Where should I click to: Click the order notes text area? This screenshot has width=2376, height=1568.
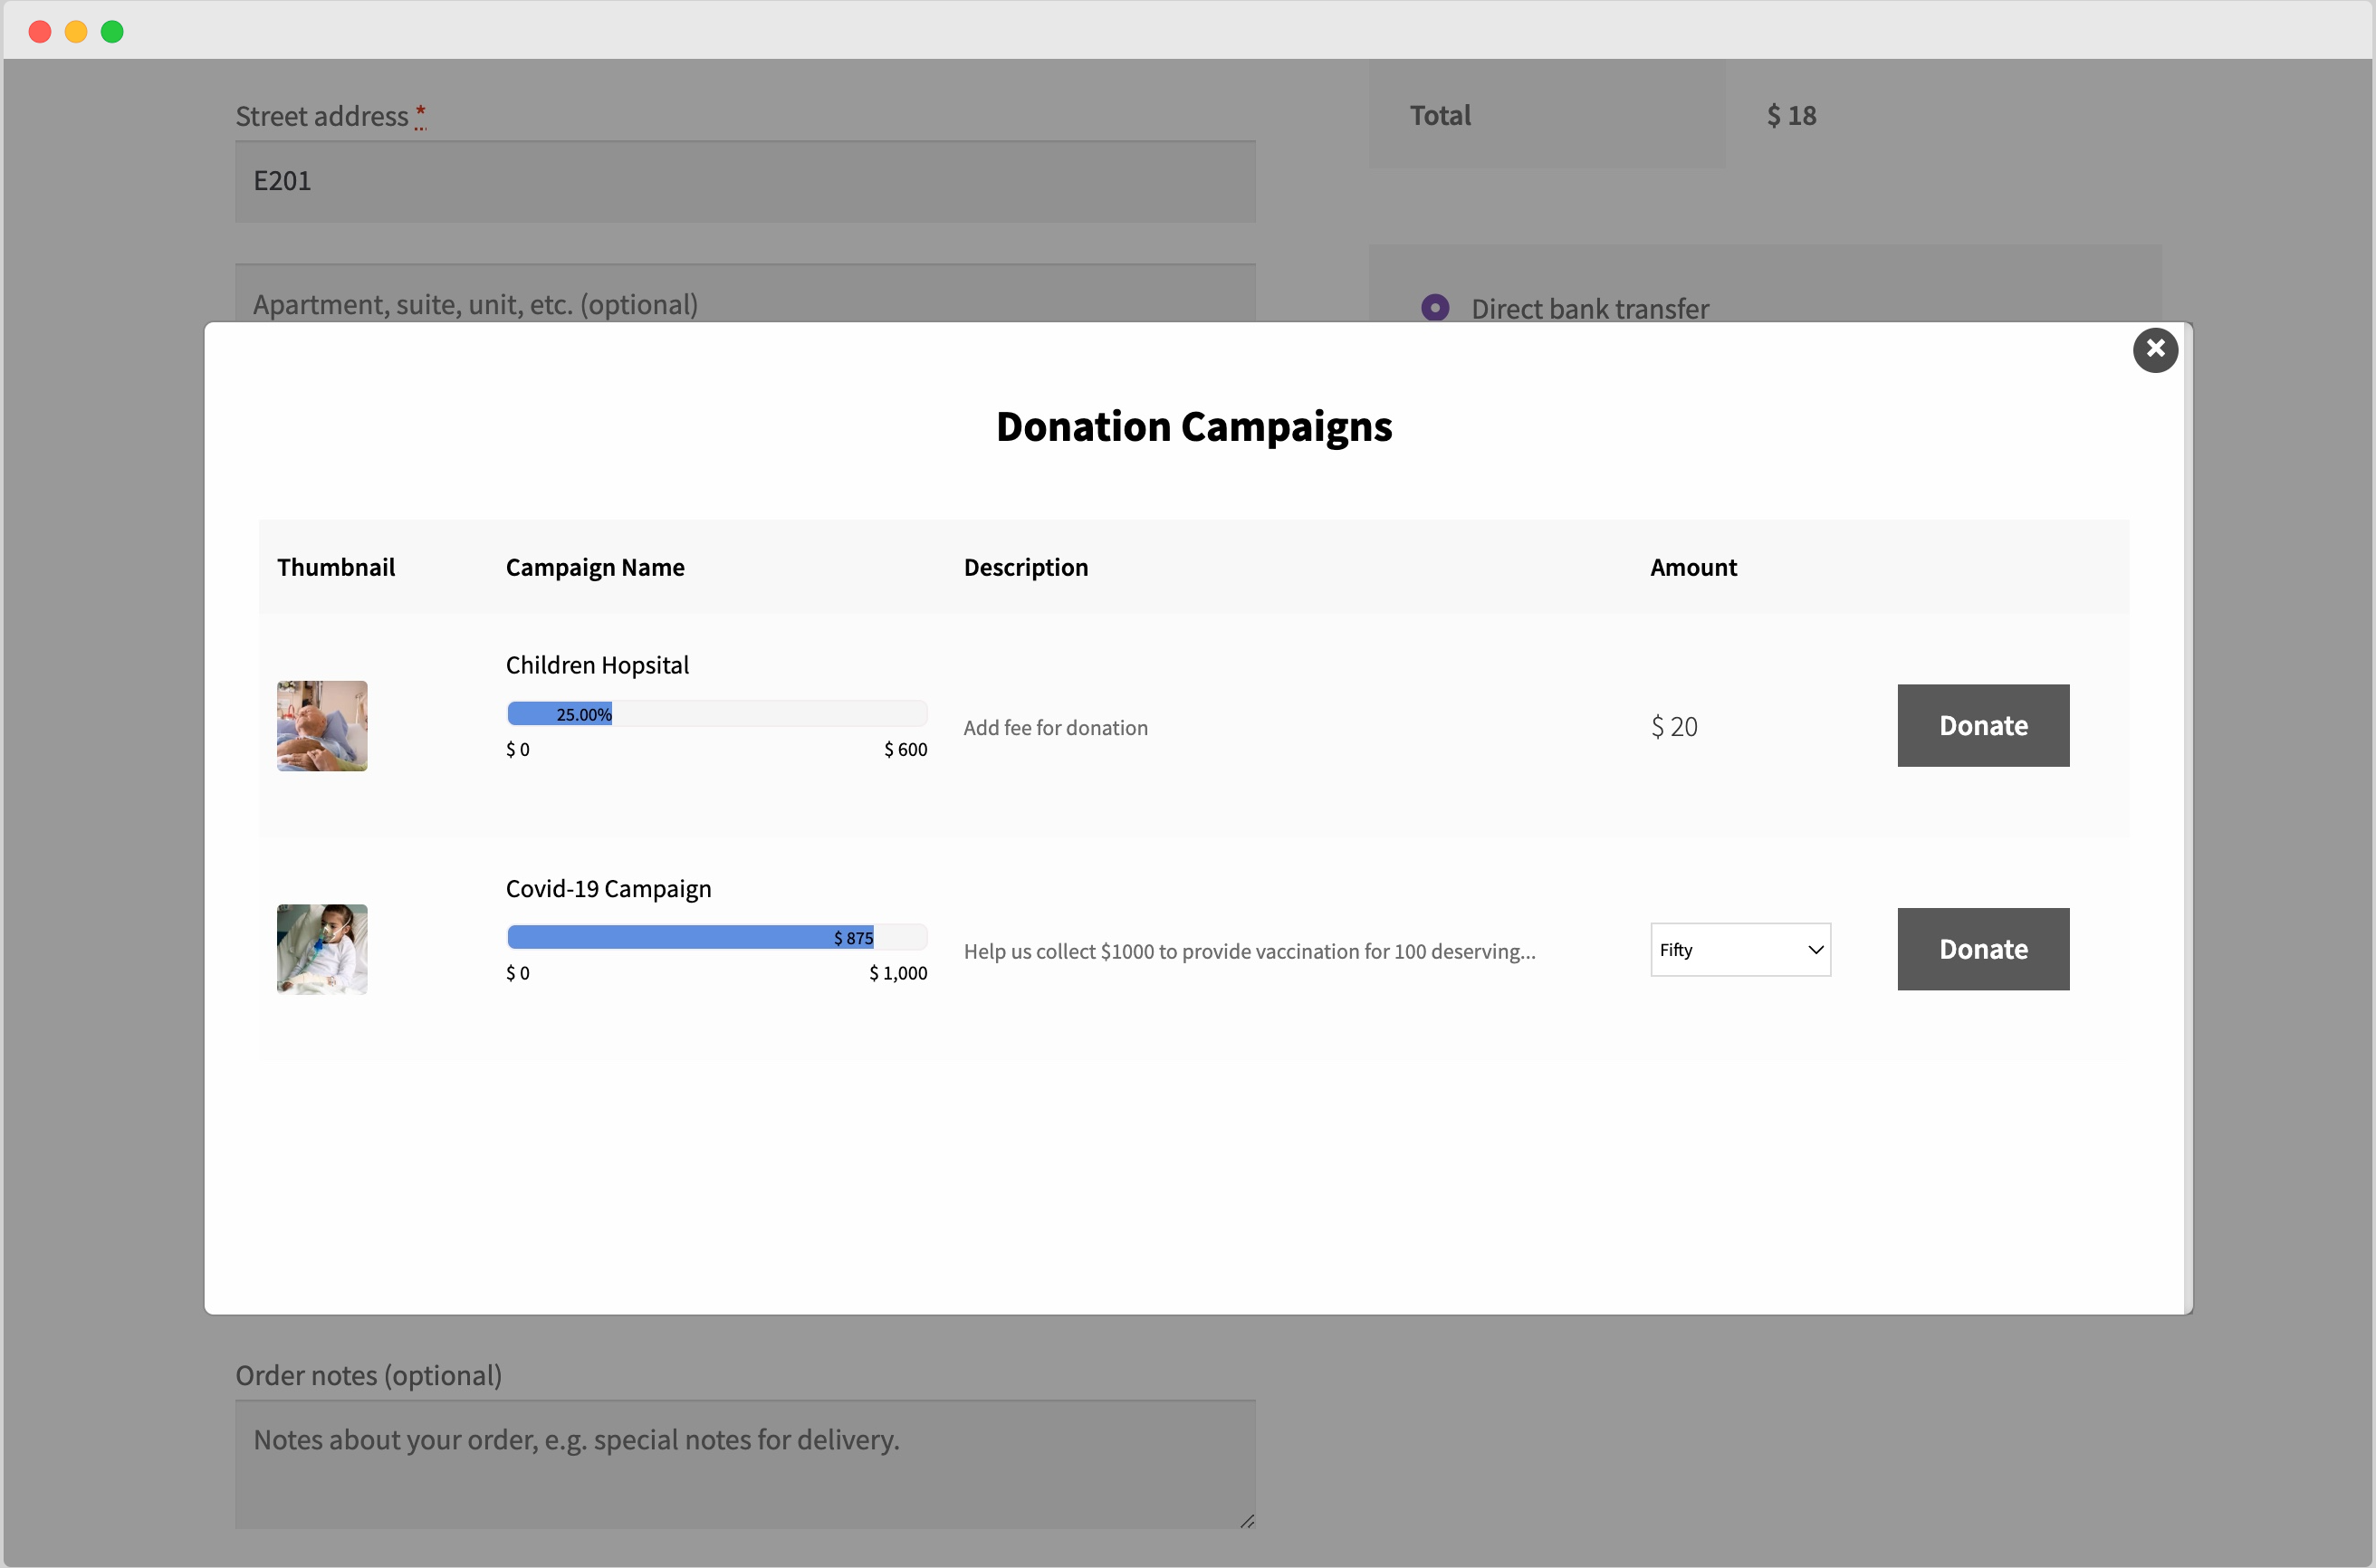point(744,1465)
